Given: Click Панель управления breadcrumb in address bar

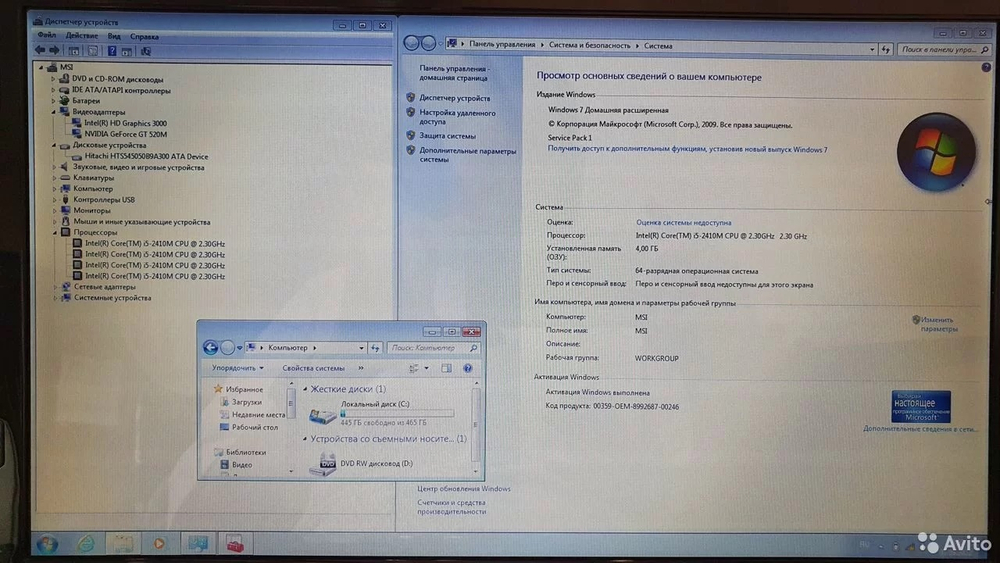Looking at the screenshot, I should [502, 44].
